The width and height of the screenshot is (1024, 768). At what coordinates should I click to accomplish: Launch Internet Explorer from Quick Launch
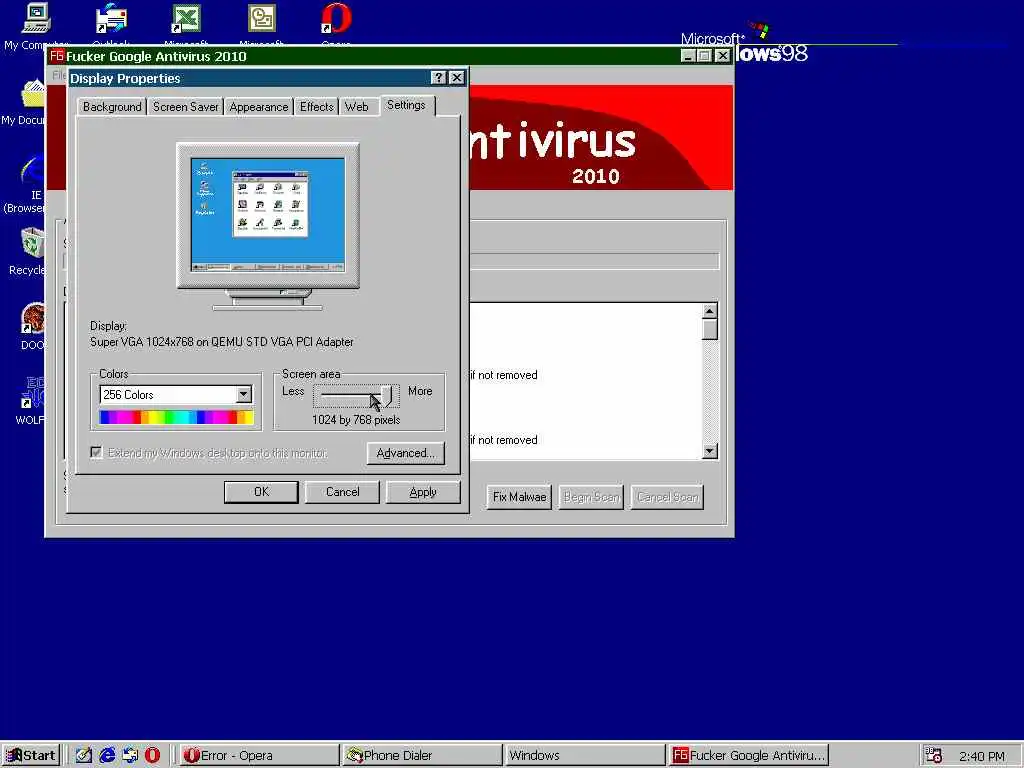tap(107, 756)
